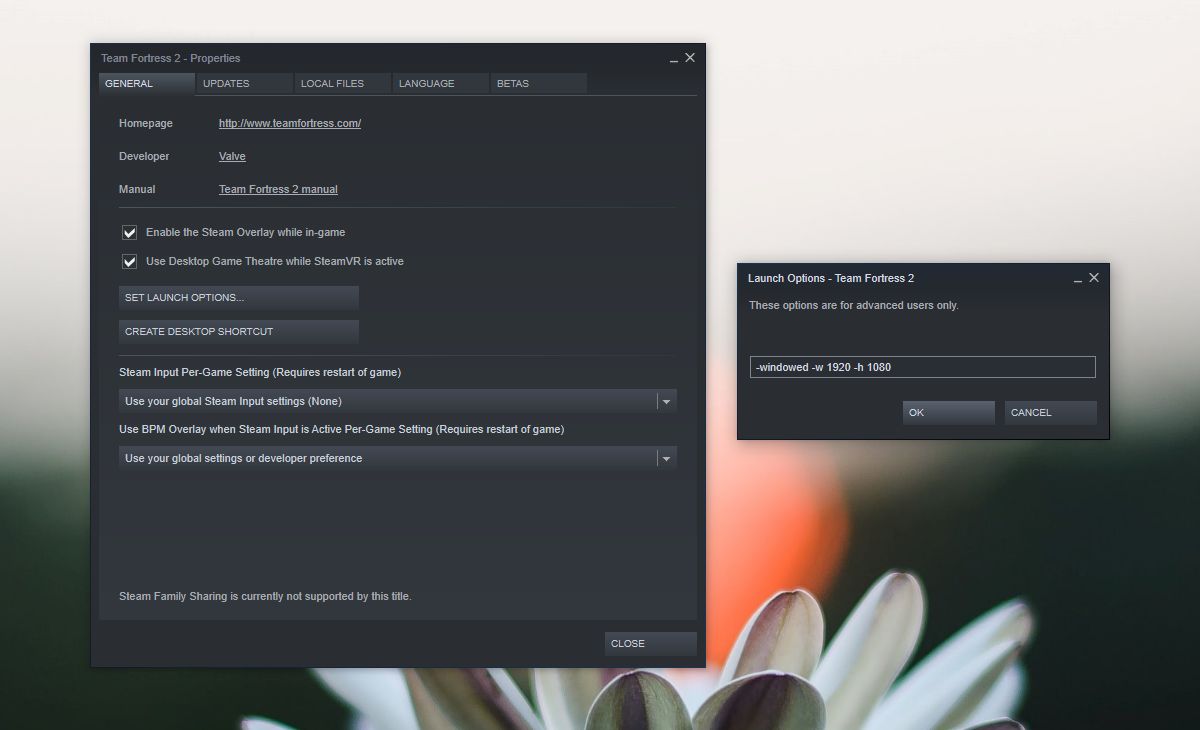Click the SET LAUNCH OPTIONS button
Screen dimensions: 1200x730
pos(238,297)
